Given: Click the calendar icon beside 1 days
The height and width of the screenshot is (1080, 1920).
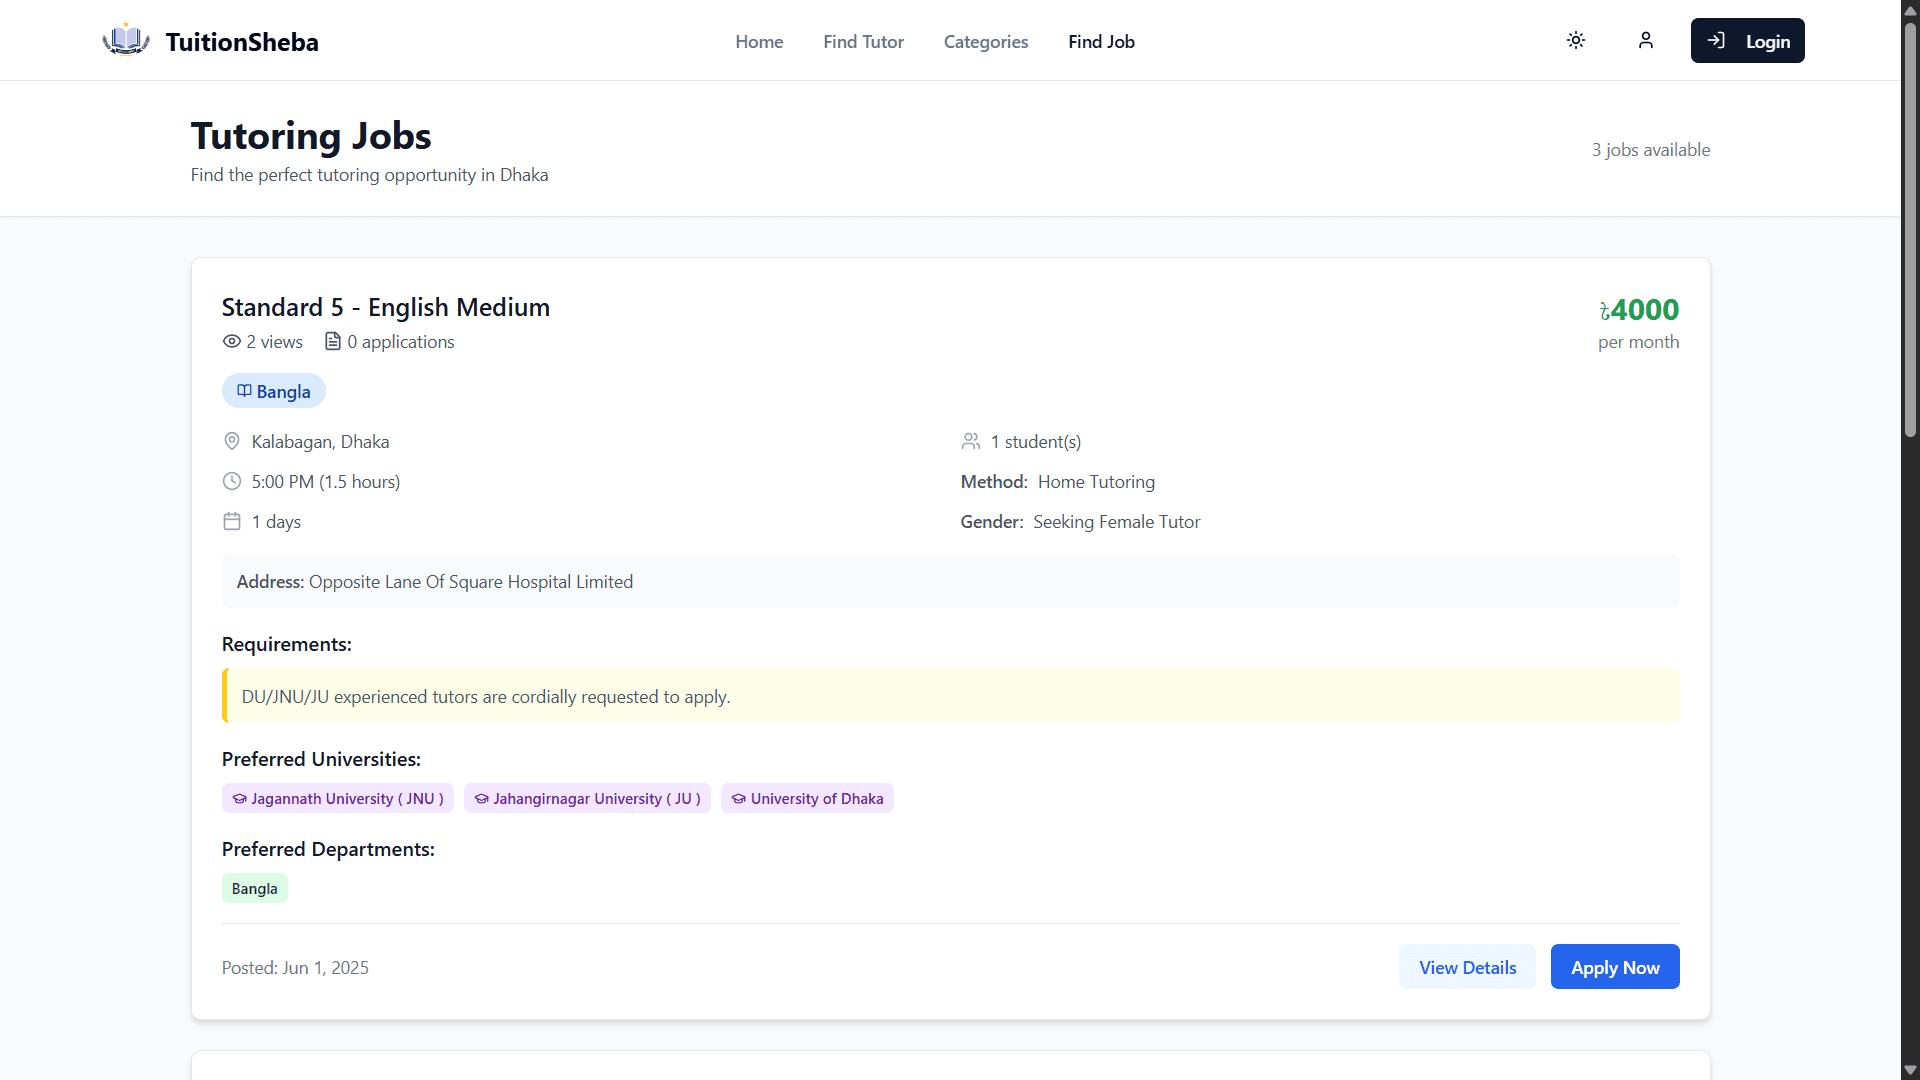Looking at the screenshot, I should pyautogui.click(x=232, y=522).
